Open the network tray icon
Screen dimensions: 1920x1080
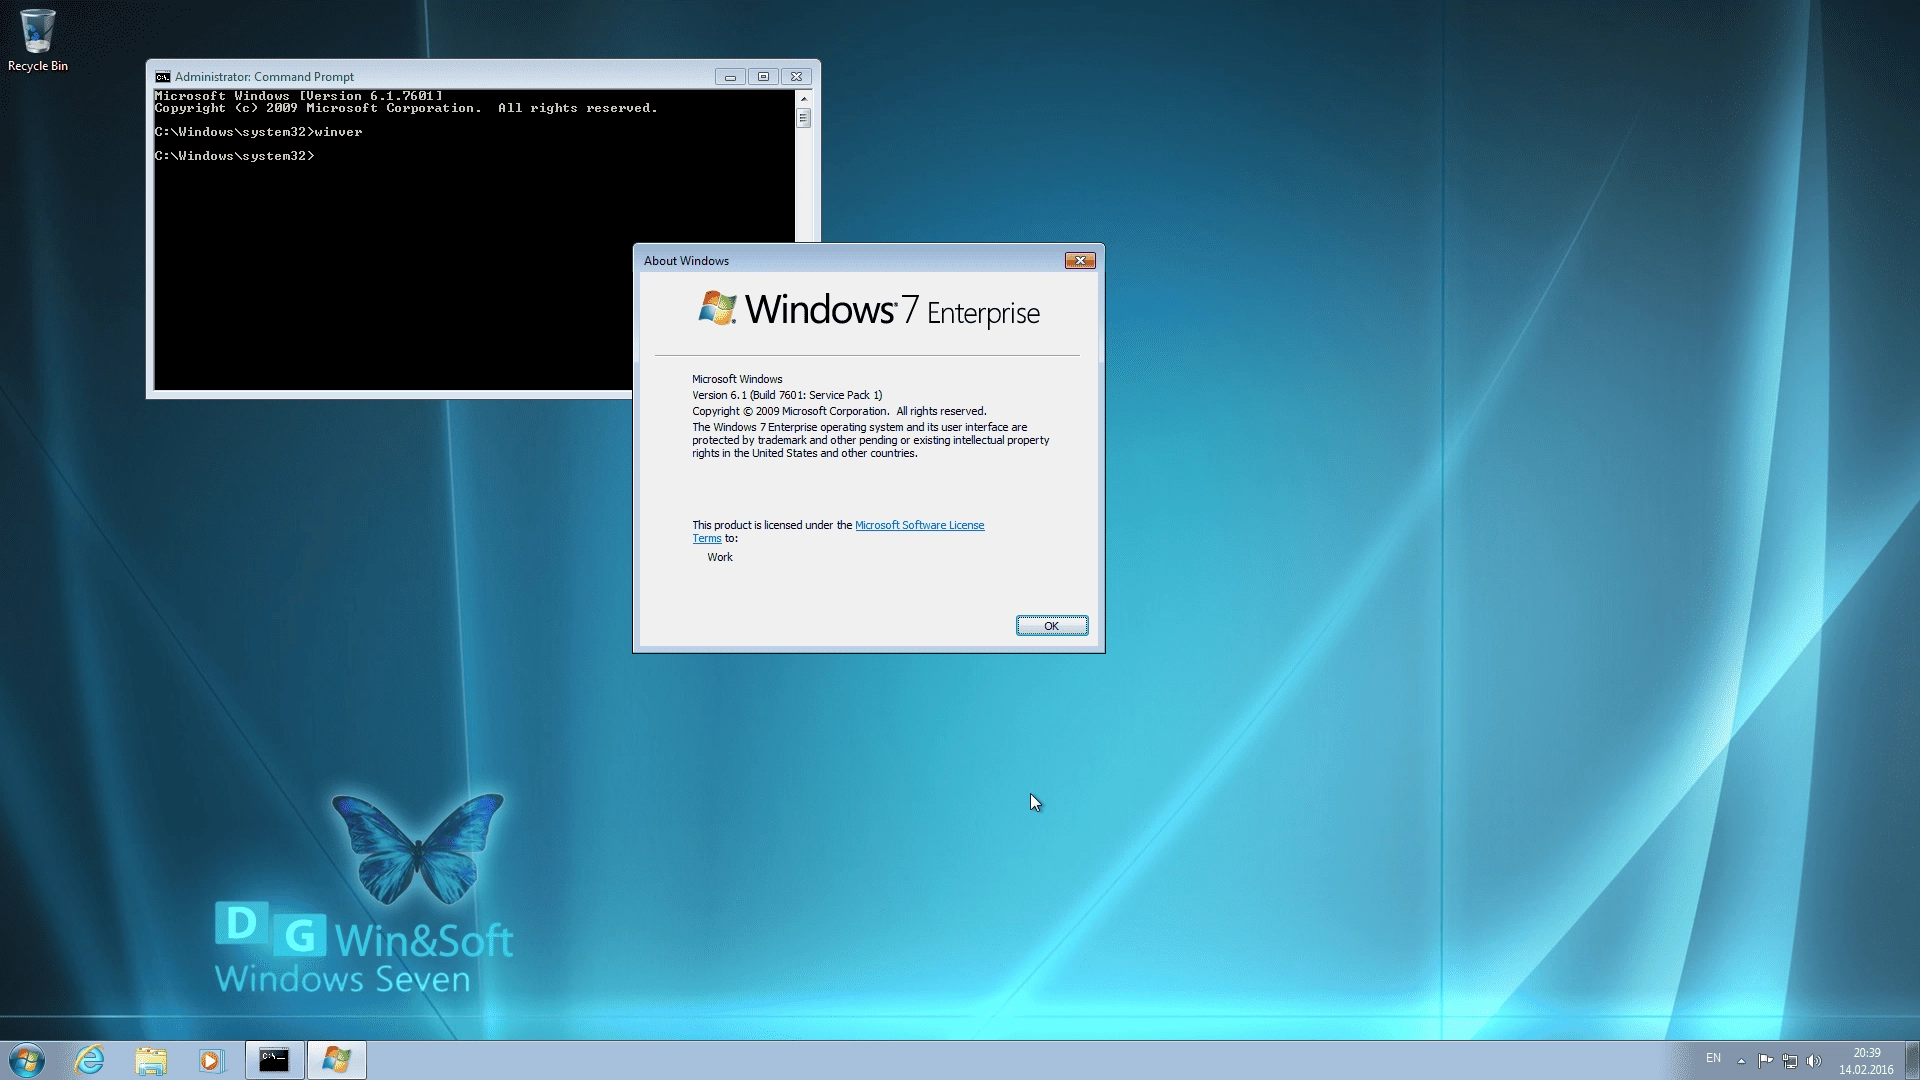[1790, 1061]
